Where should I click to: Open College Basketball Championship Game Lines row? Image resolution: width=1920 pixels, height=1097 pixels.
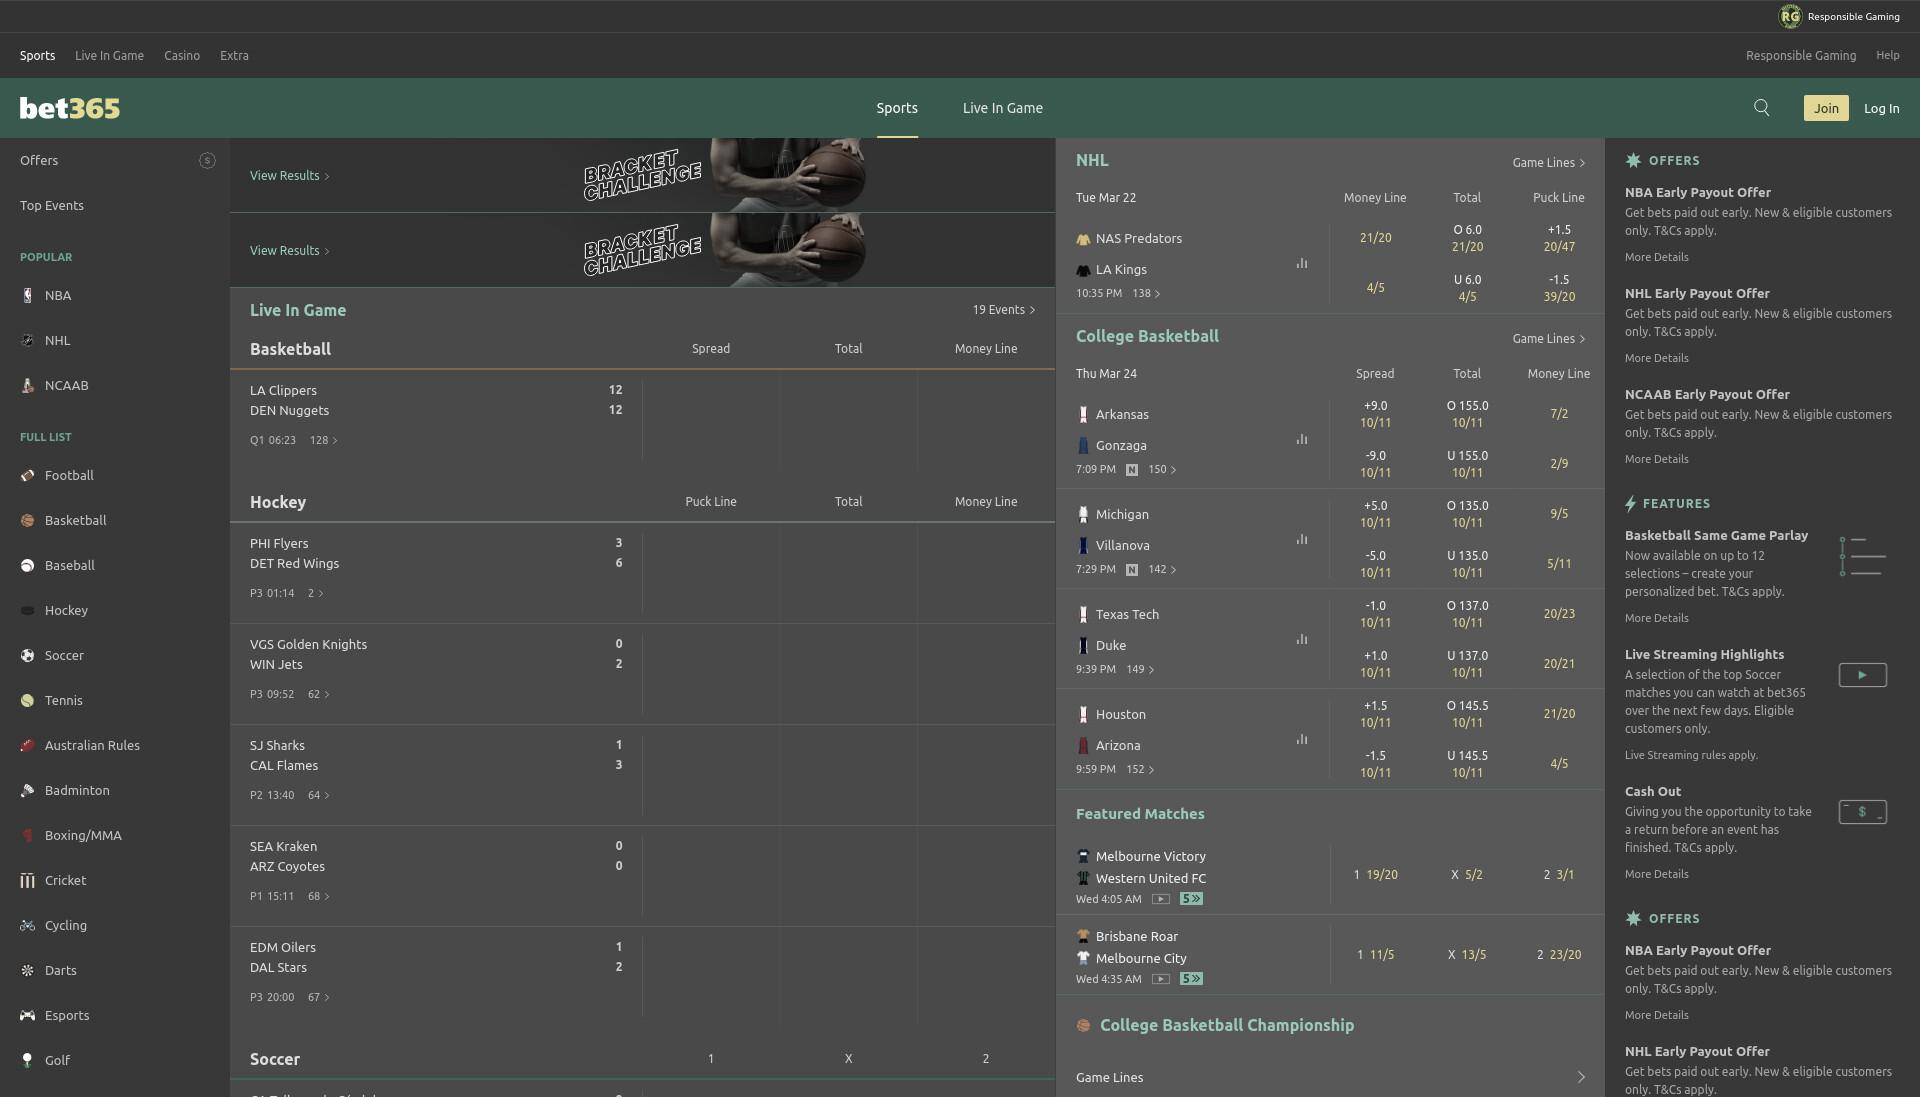tap(1330, 1077)
